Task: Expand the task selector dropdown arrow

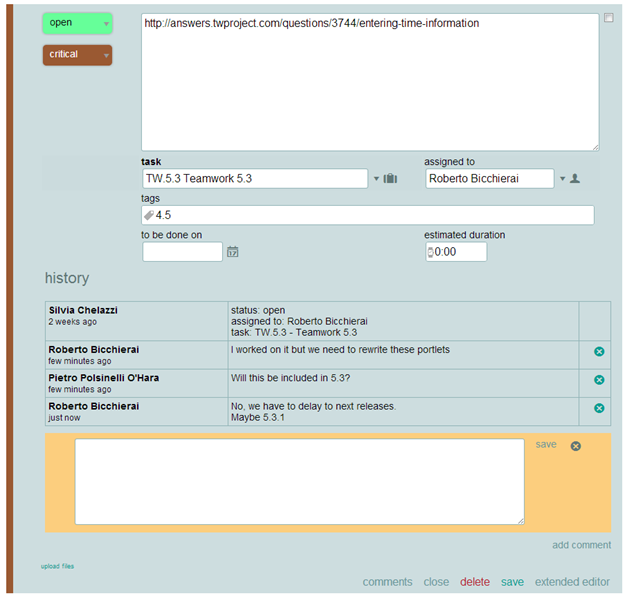Action: click(x=376, y=179)
